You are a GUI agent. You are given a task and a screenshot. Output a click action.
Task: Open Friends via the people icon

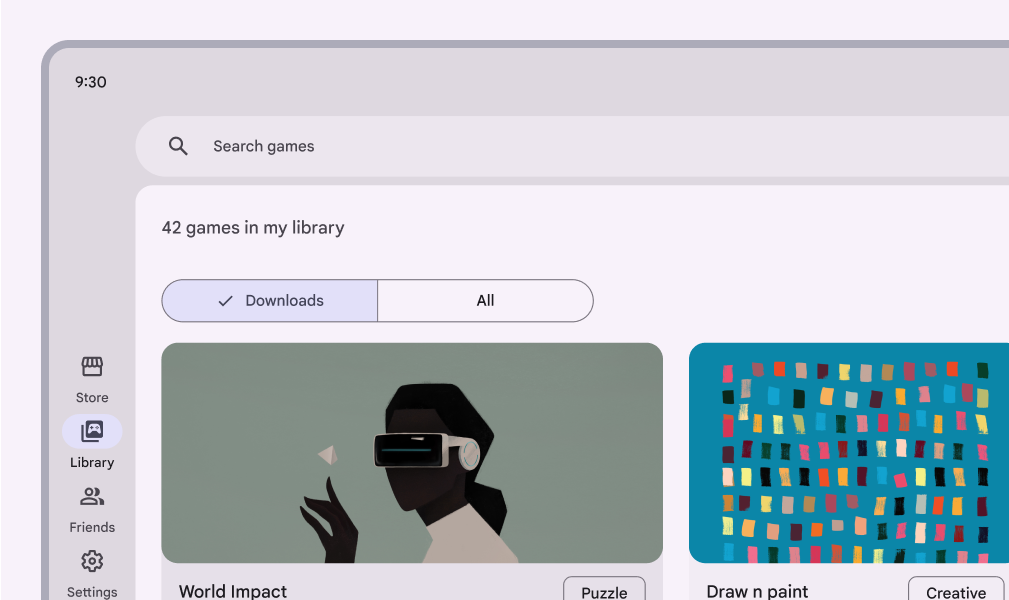pos(92,497)
